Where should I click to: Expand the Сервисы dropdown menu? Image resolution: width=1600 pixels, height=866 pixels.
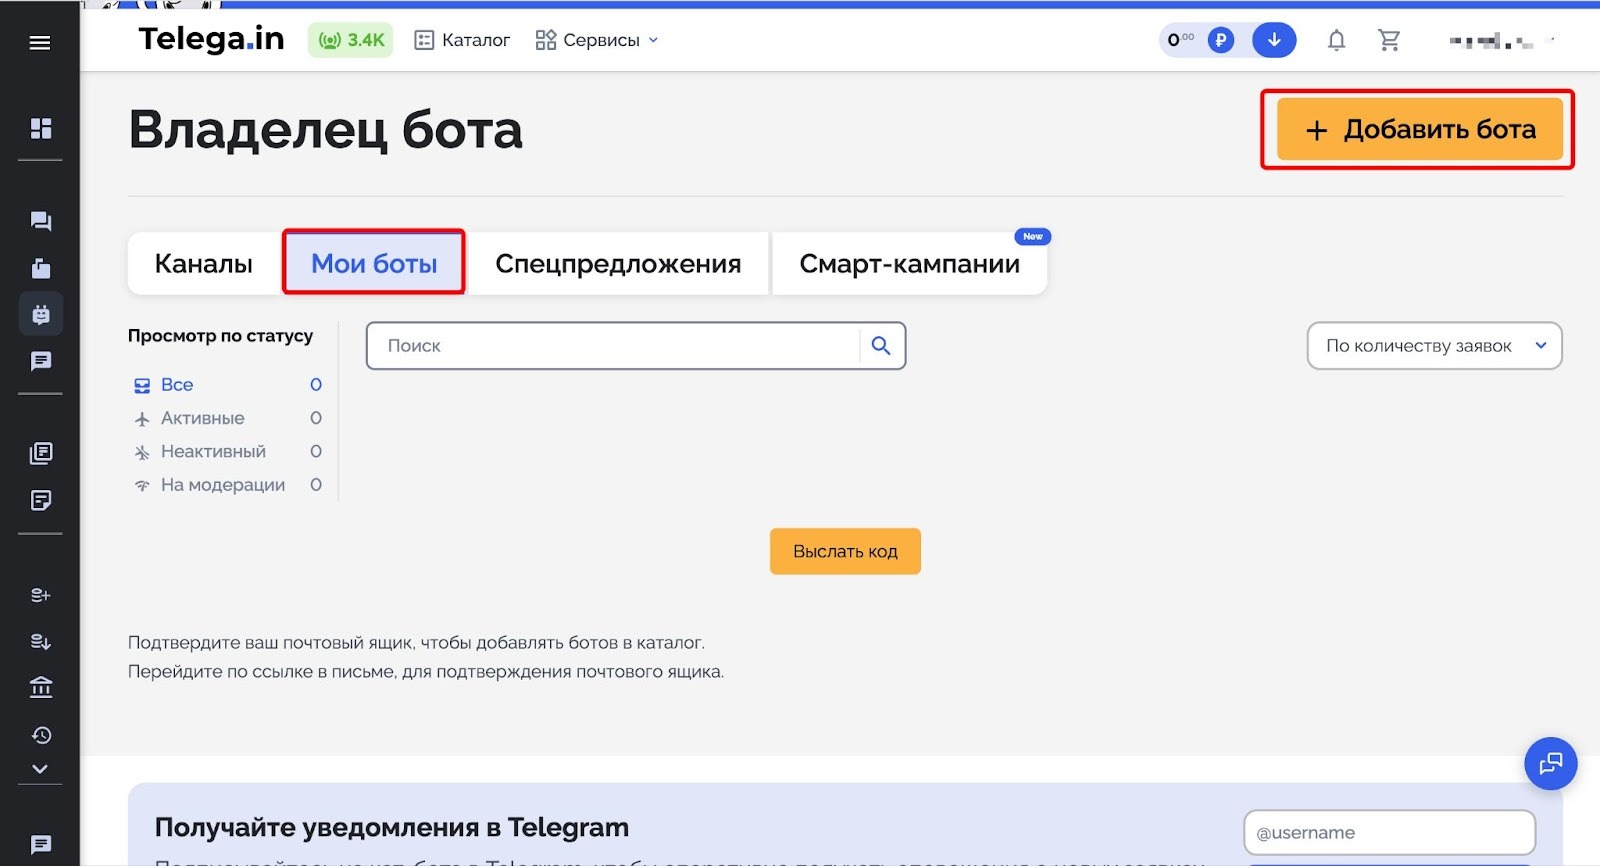pos(598,40)
